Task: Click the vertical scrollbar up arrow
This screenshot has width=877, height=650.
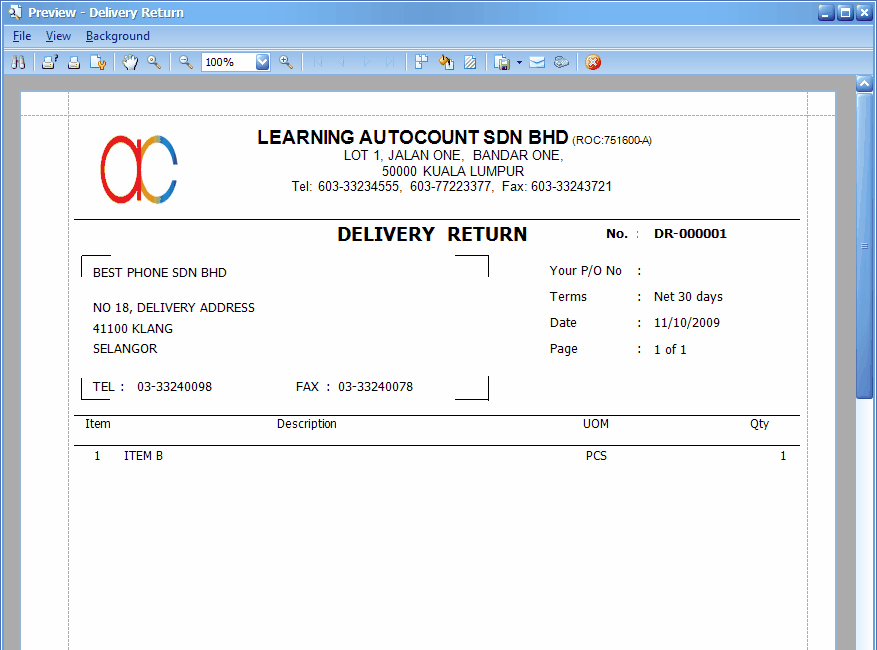Action: click(864, 84)
